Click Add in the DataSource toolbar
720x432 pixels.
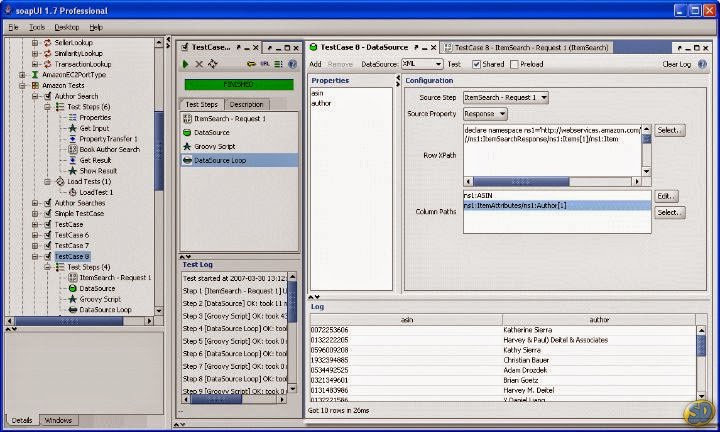coord(315,64)
